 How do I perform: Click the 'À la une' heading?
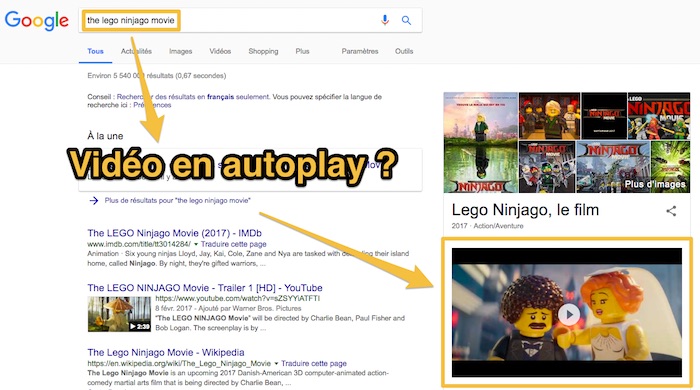pyautogui.click(x=105, y=136)
